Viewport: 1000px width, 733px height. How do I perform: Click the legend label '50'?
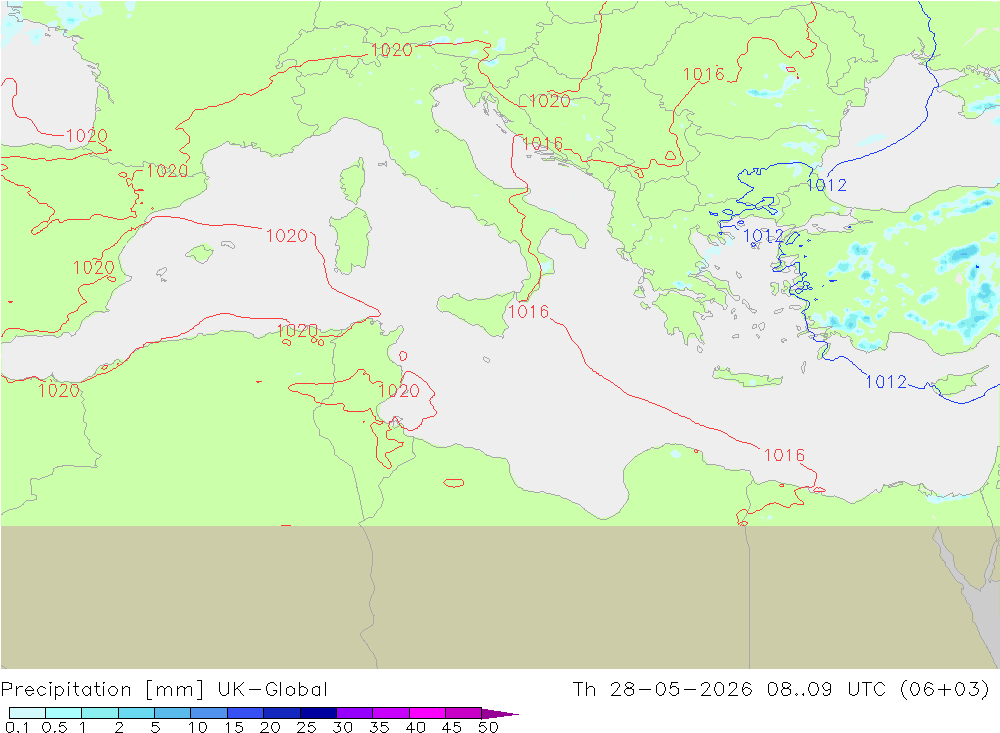[488, 727]
